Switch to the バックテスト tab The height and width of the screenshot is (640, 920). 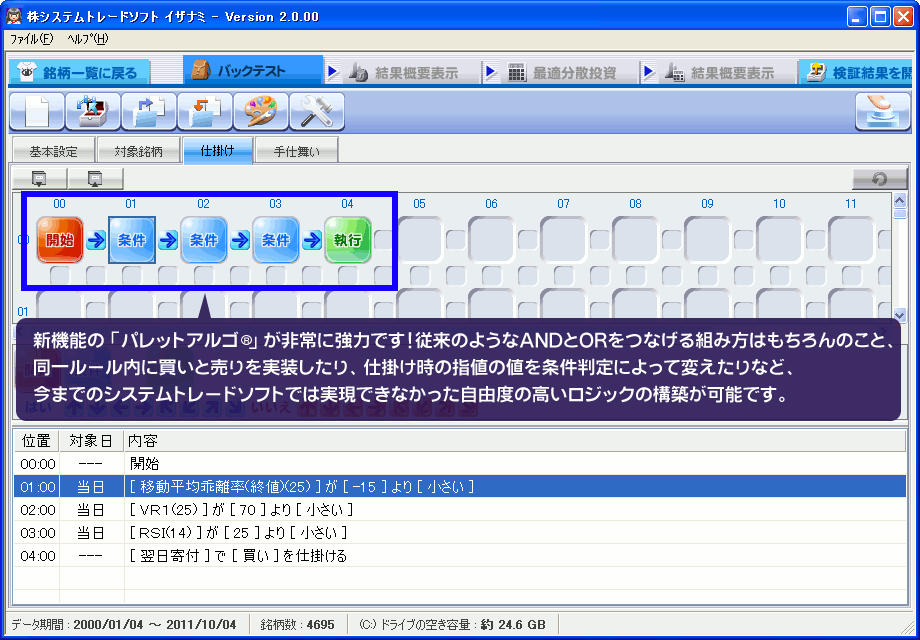[x=253, y=71]
